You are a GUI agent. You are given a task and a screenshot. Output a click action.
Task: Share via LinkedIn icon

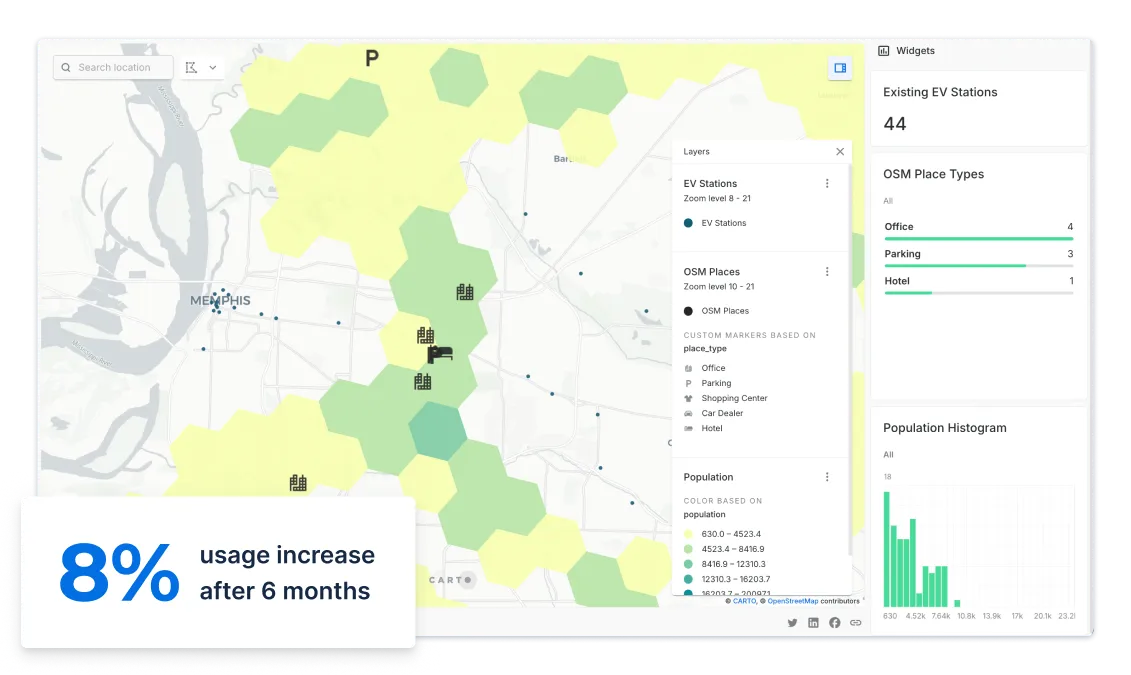[x=814, y=623]
